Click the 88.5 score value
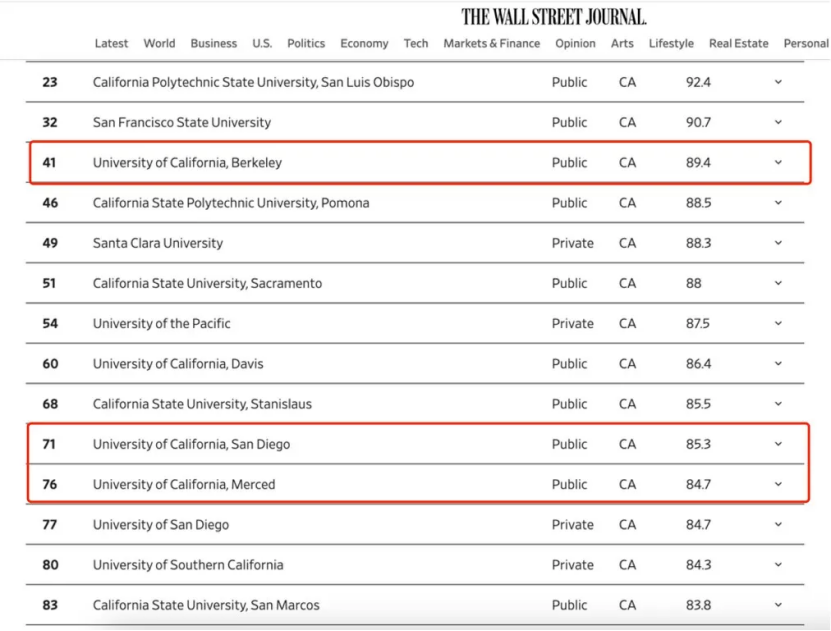The height and width of the screenshot is (631, 831). click(x=698, y=203)
